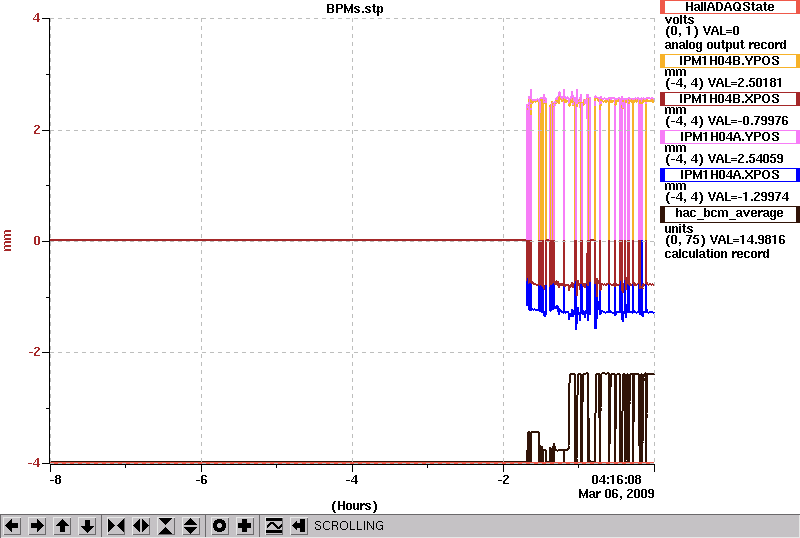Viewport: 800px width, 538px height.
Task: Click the Mar 06, 2009 date label
Action: click(616, 494)
